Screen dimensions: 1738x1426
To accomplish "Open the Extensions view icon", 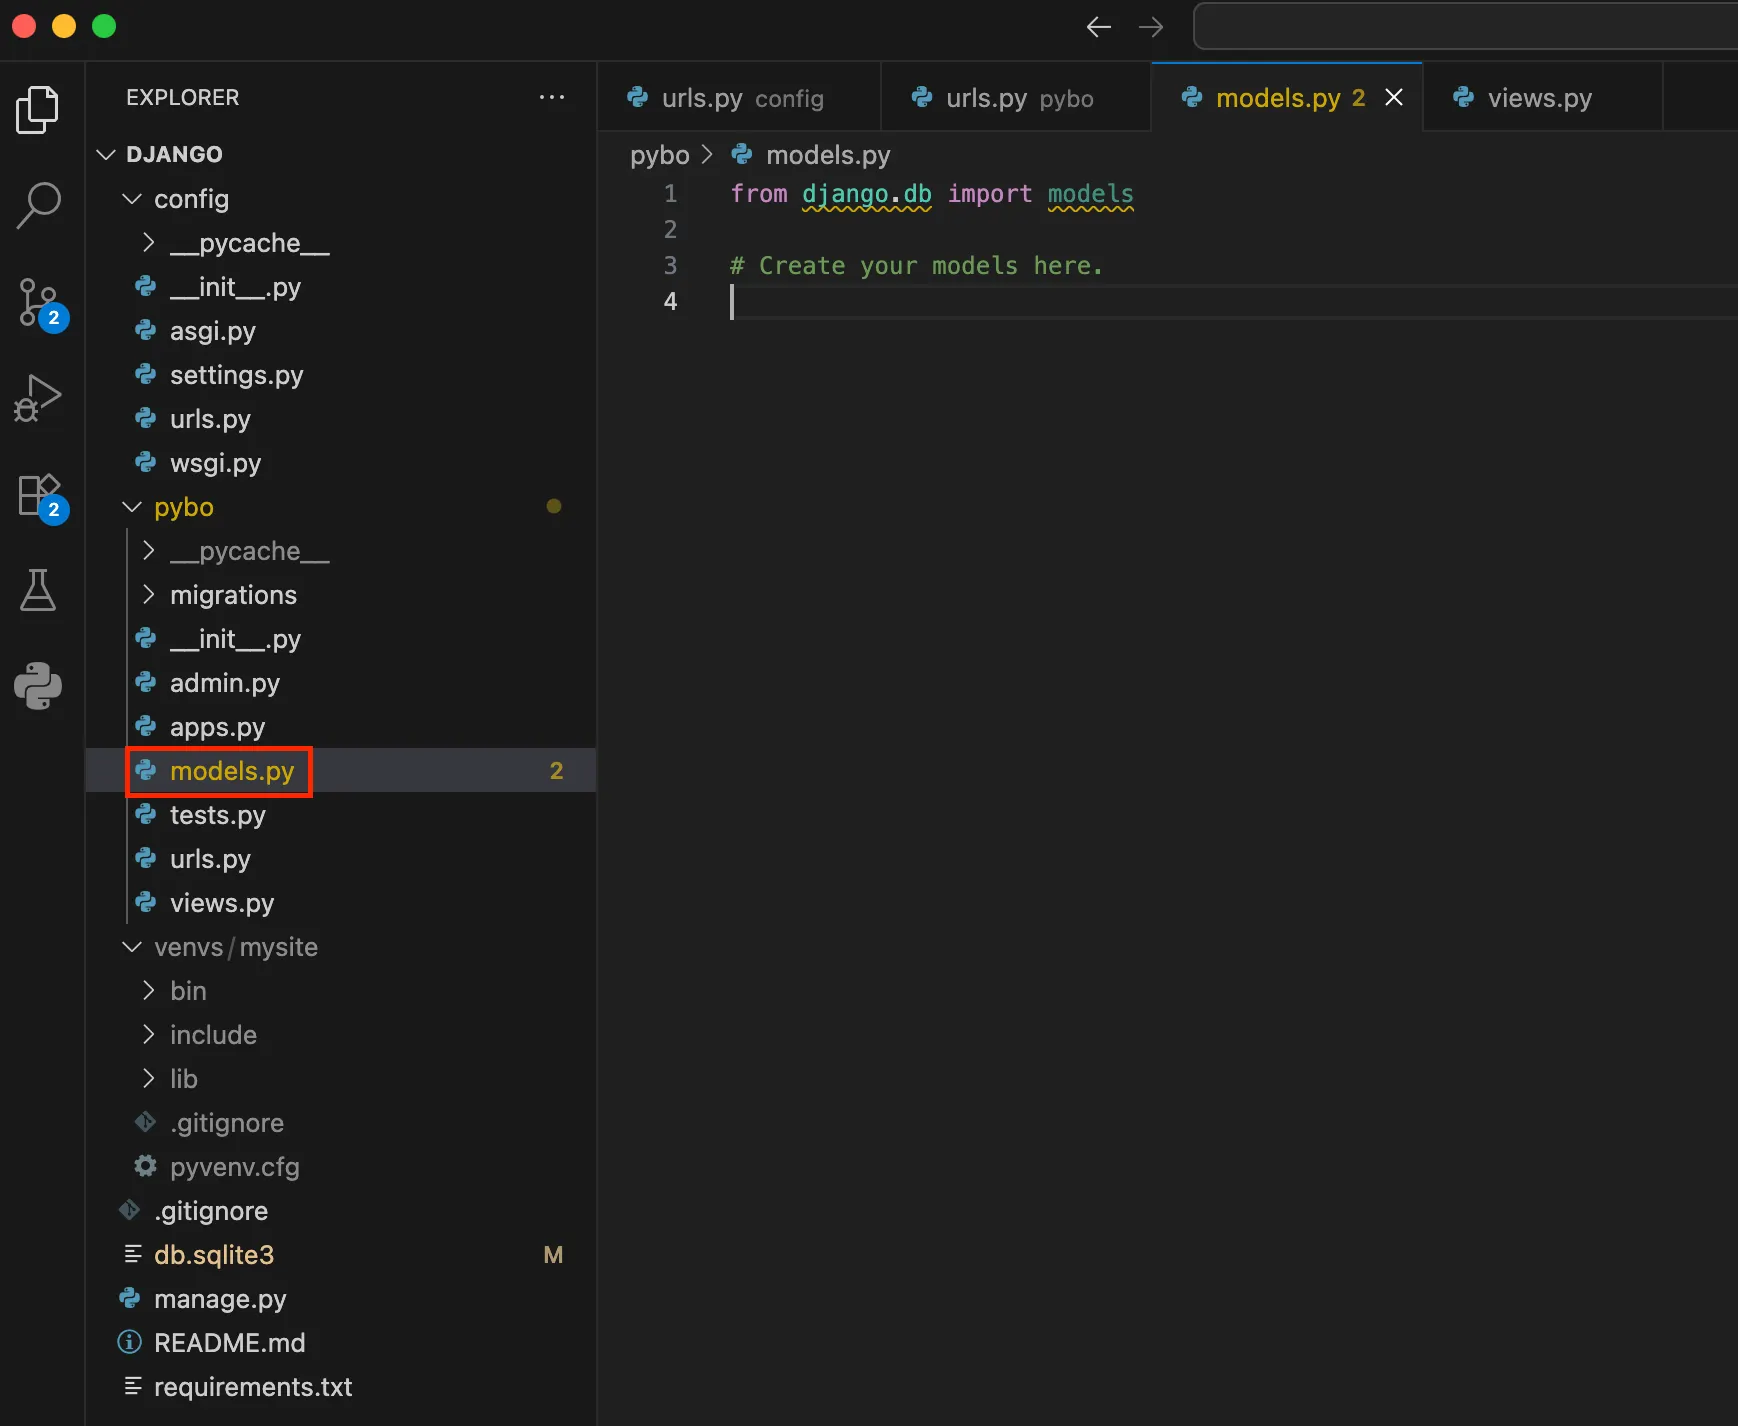I will [x=38, y=495].
